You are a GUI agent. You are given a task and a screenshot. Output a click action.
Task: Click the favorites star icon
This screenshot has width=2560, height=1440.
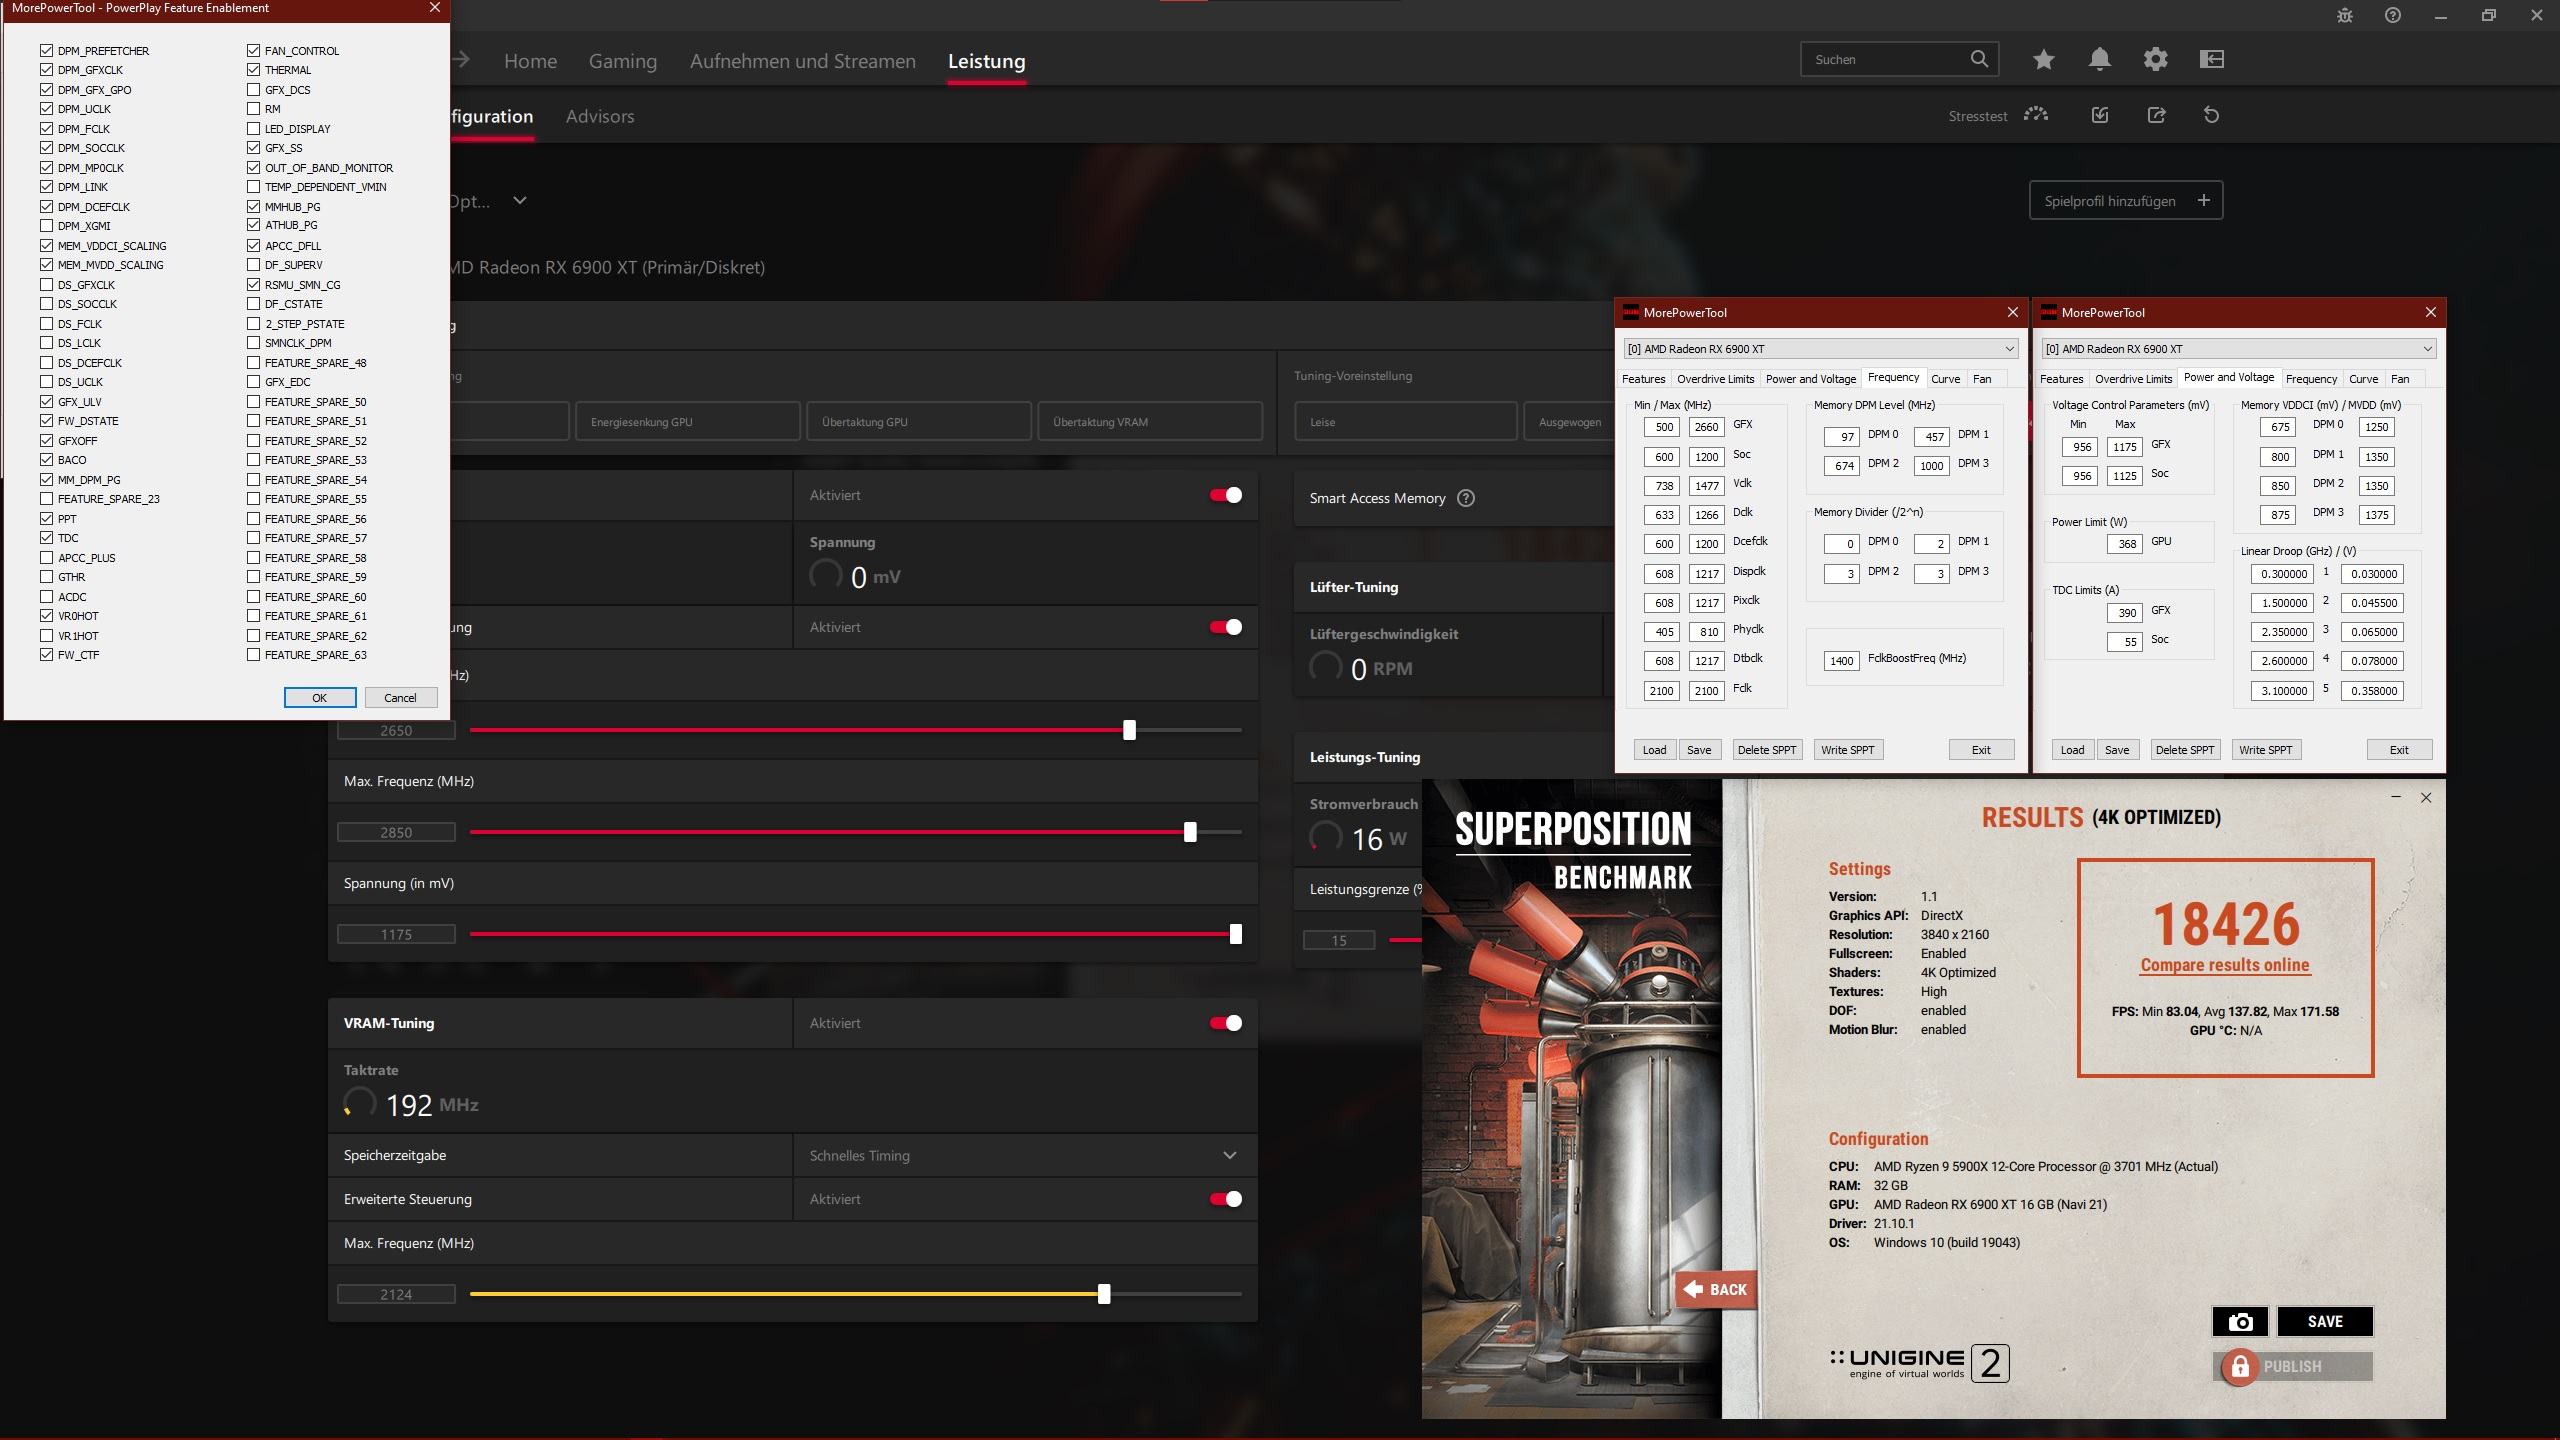2043,60
